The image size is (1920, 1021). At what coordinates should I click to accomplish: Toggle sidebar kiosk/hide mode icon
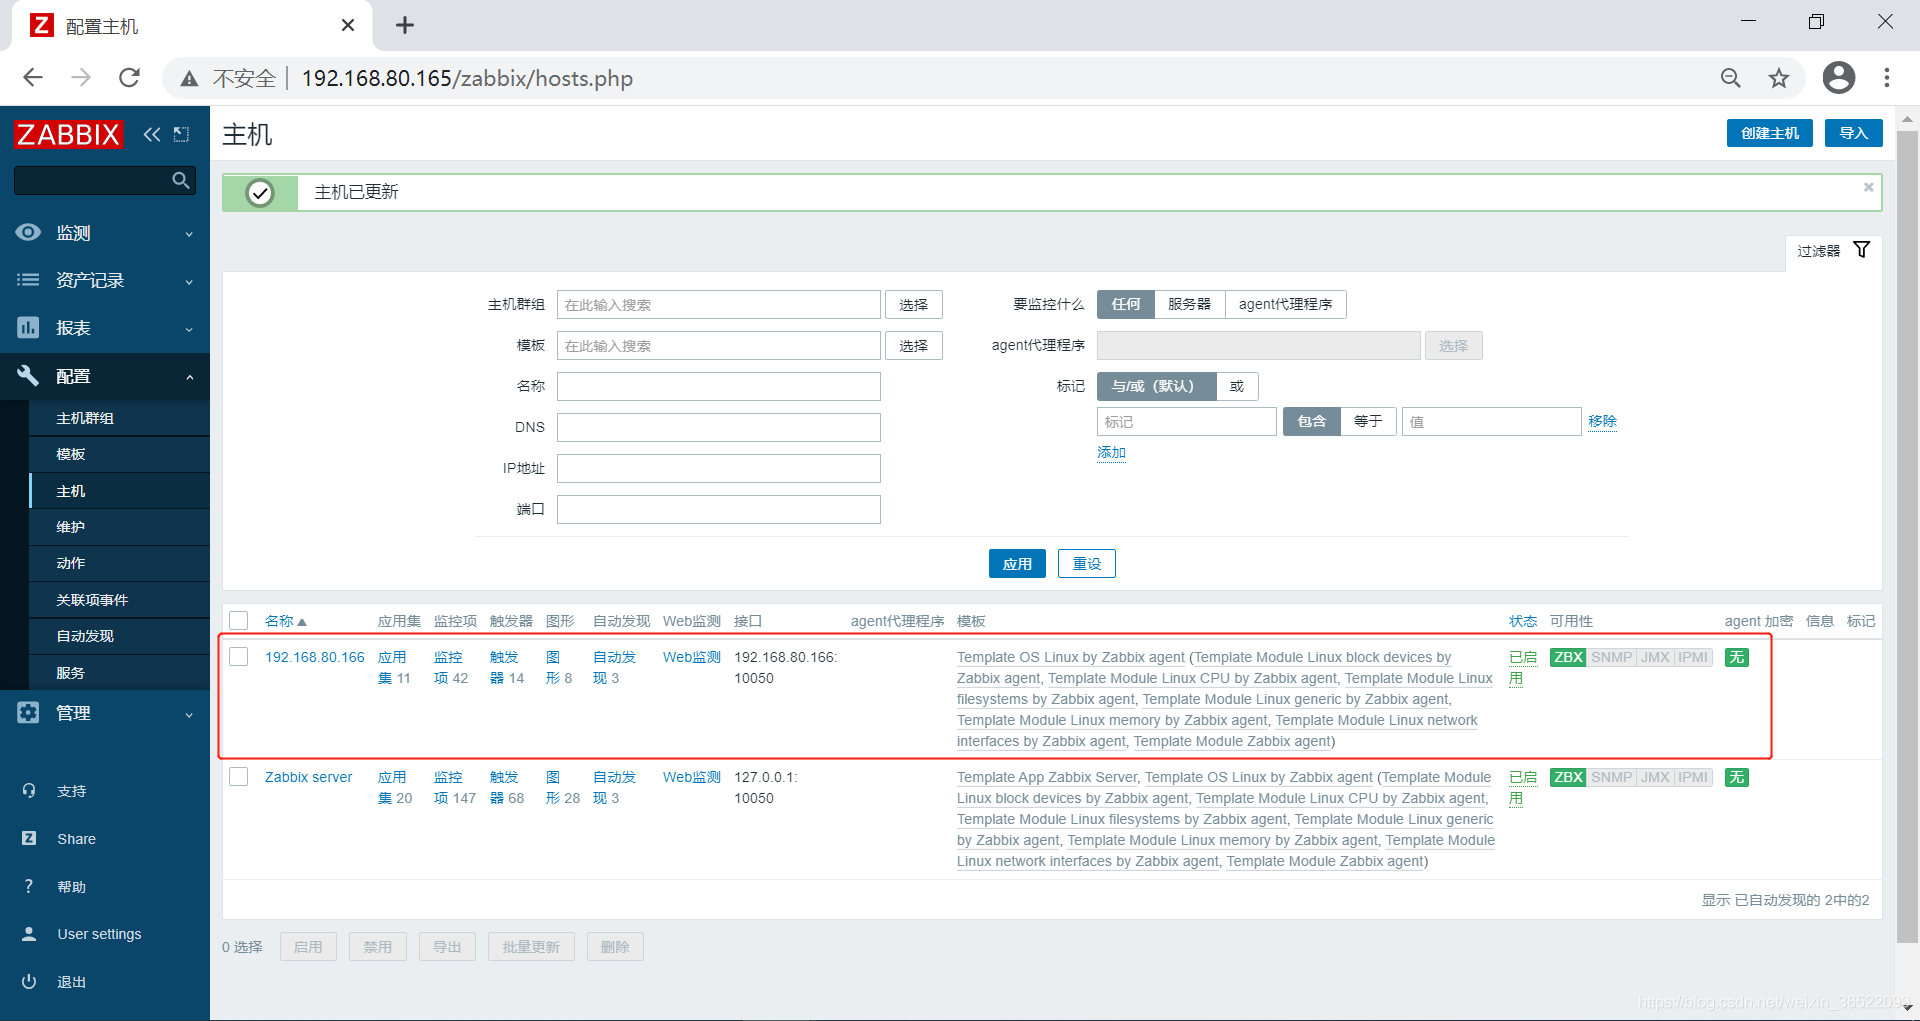[181, 134]
